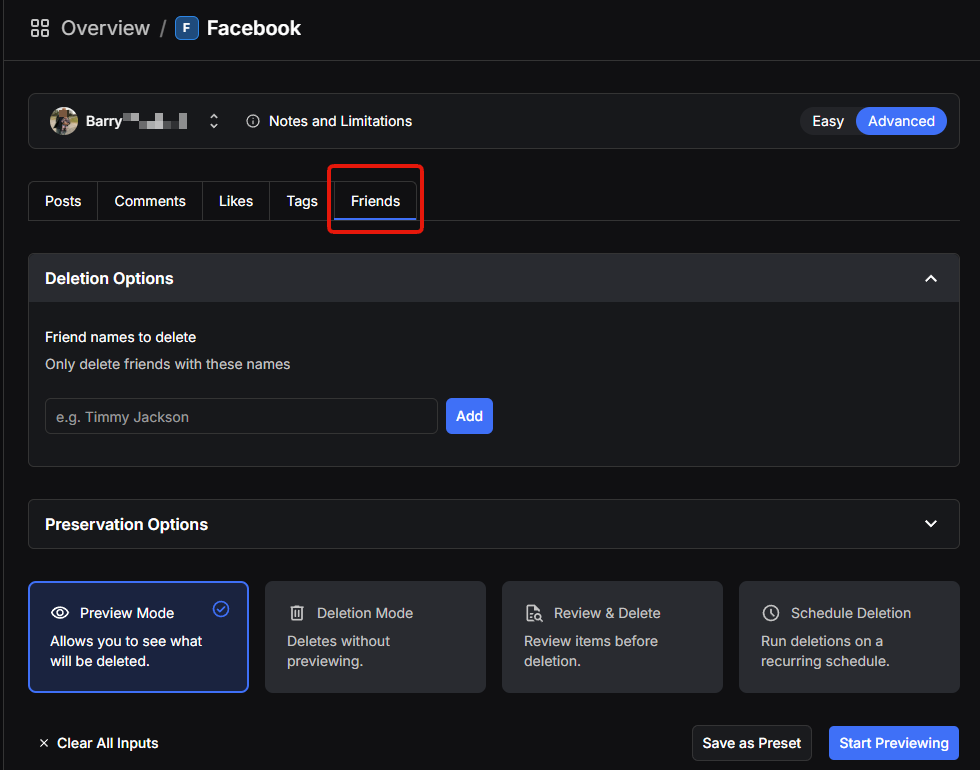Click the X icon beside Clear All Inputs
980x770 pixels.
click(x=44, y=743)
